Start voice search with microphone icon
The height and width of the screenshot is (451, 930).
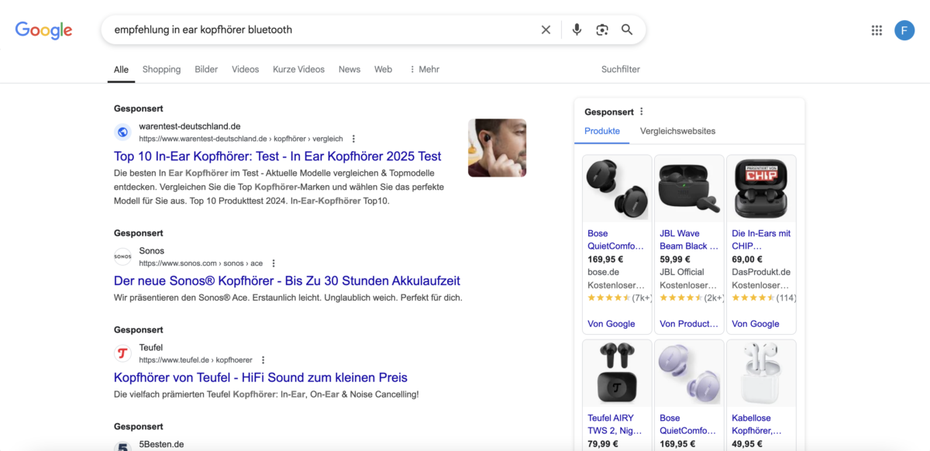point(577,30)
